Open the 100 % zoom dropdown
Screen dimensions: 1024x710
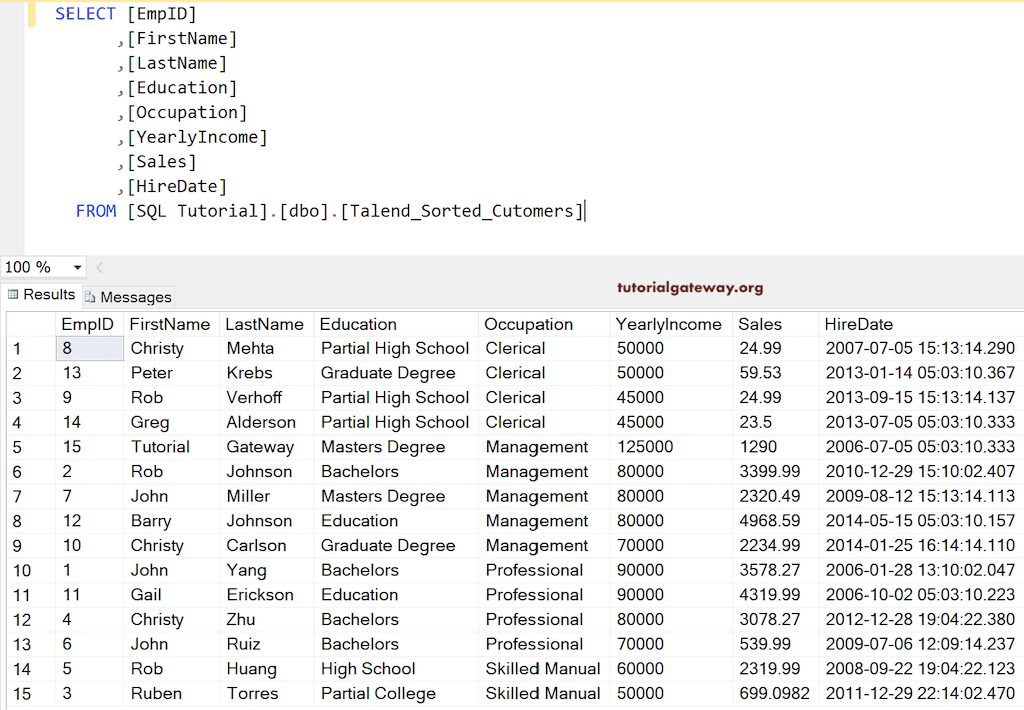tap(77, 268)
